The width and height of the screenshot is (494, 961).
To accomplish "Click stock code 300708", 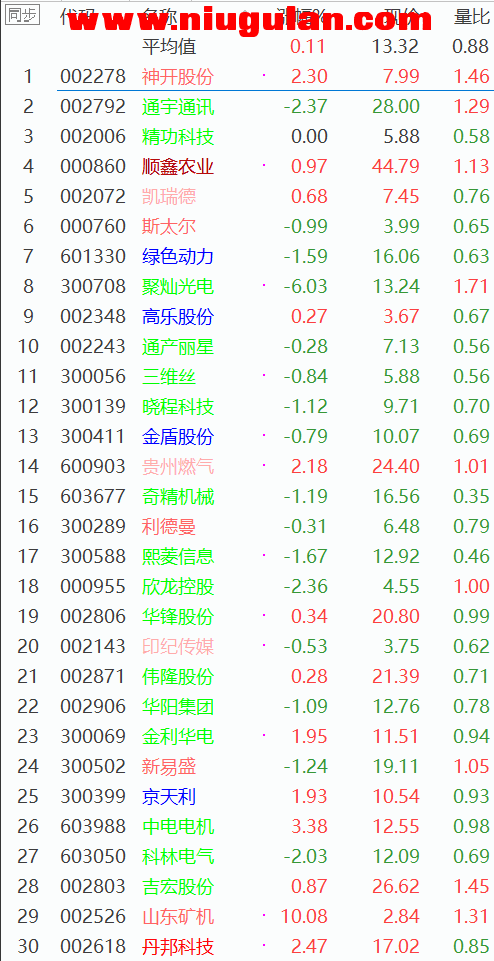I will click(93, 286).
